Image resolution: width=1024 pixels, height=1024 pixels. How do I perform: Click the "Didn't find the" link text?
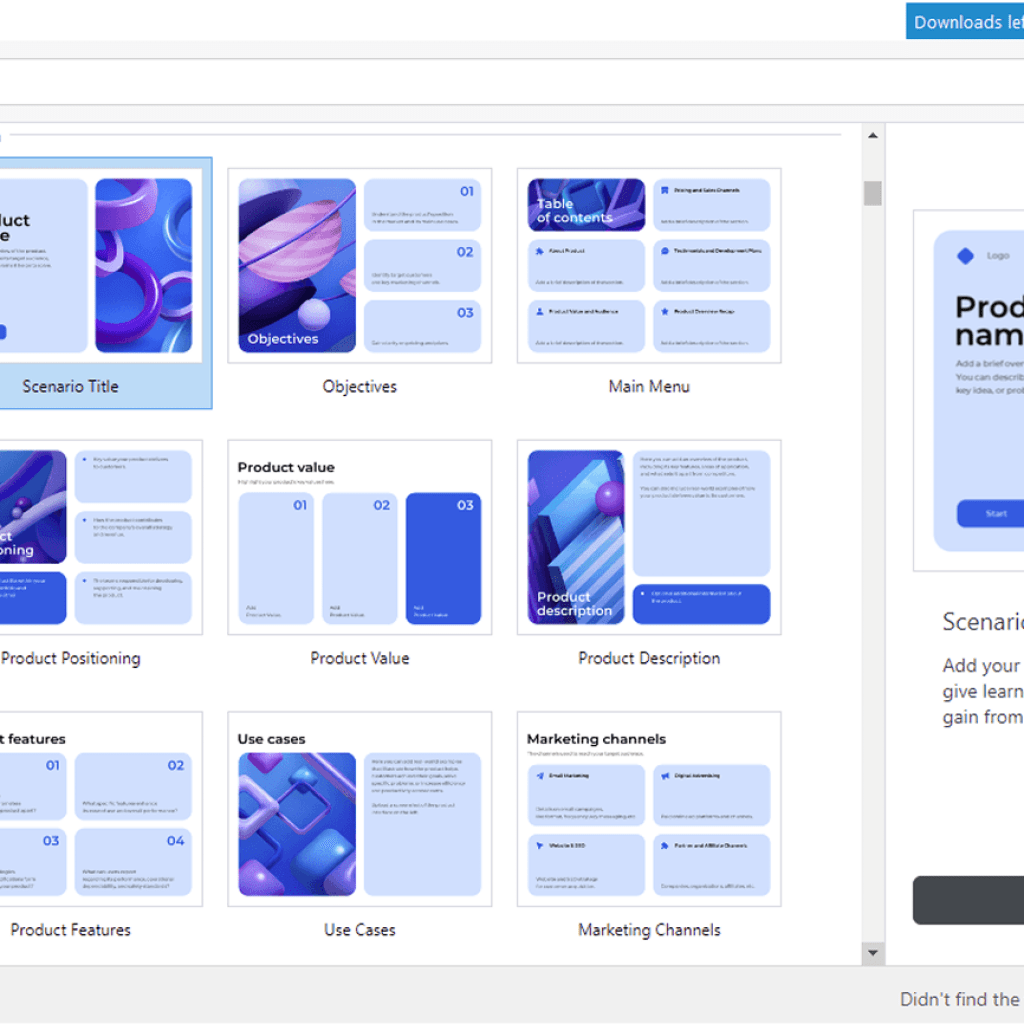[x=960, y=999]
